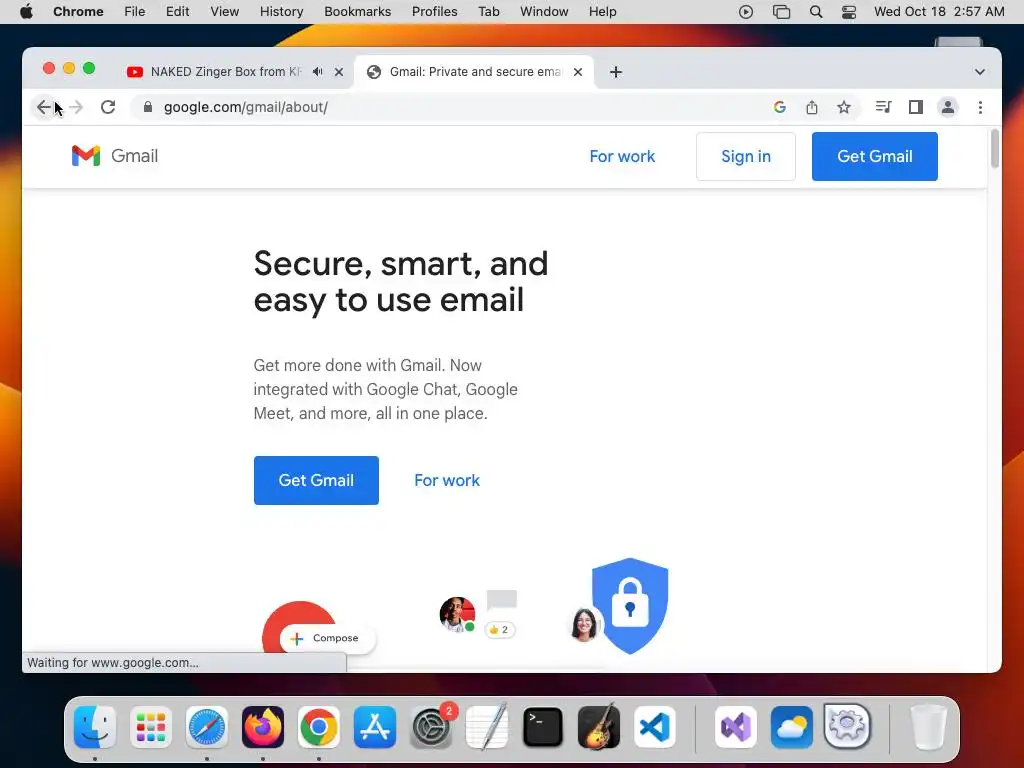1024x768 pixels.
Task: Click the Compose pill in the illustration
Action: point(327,638)
